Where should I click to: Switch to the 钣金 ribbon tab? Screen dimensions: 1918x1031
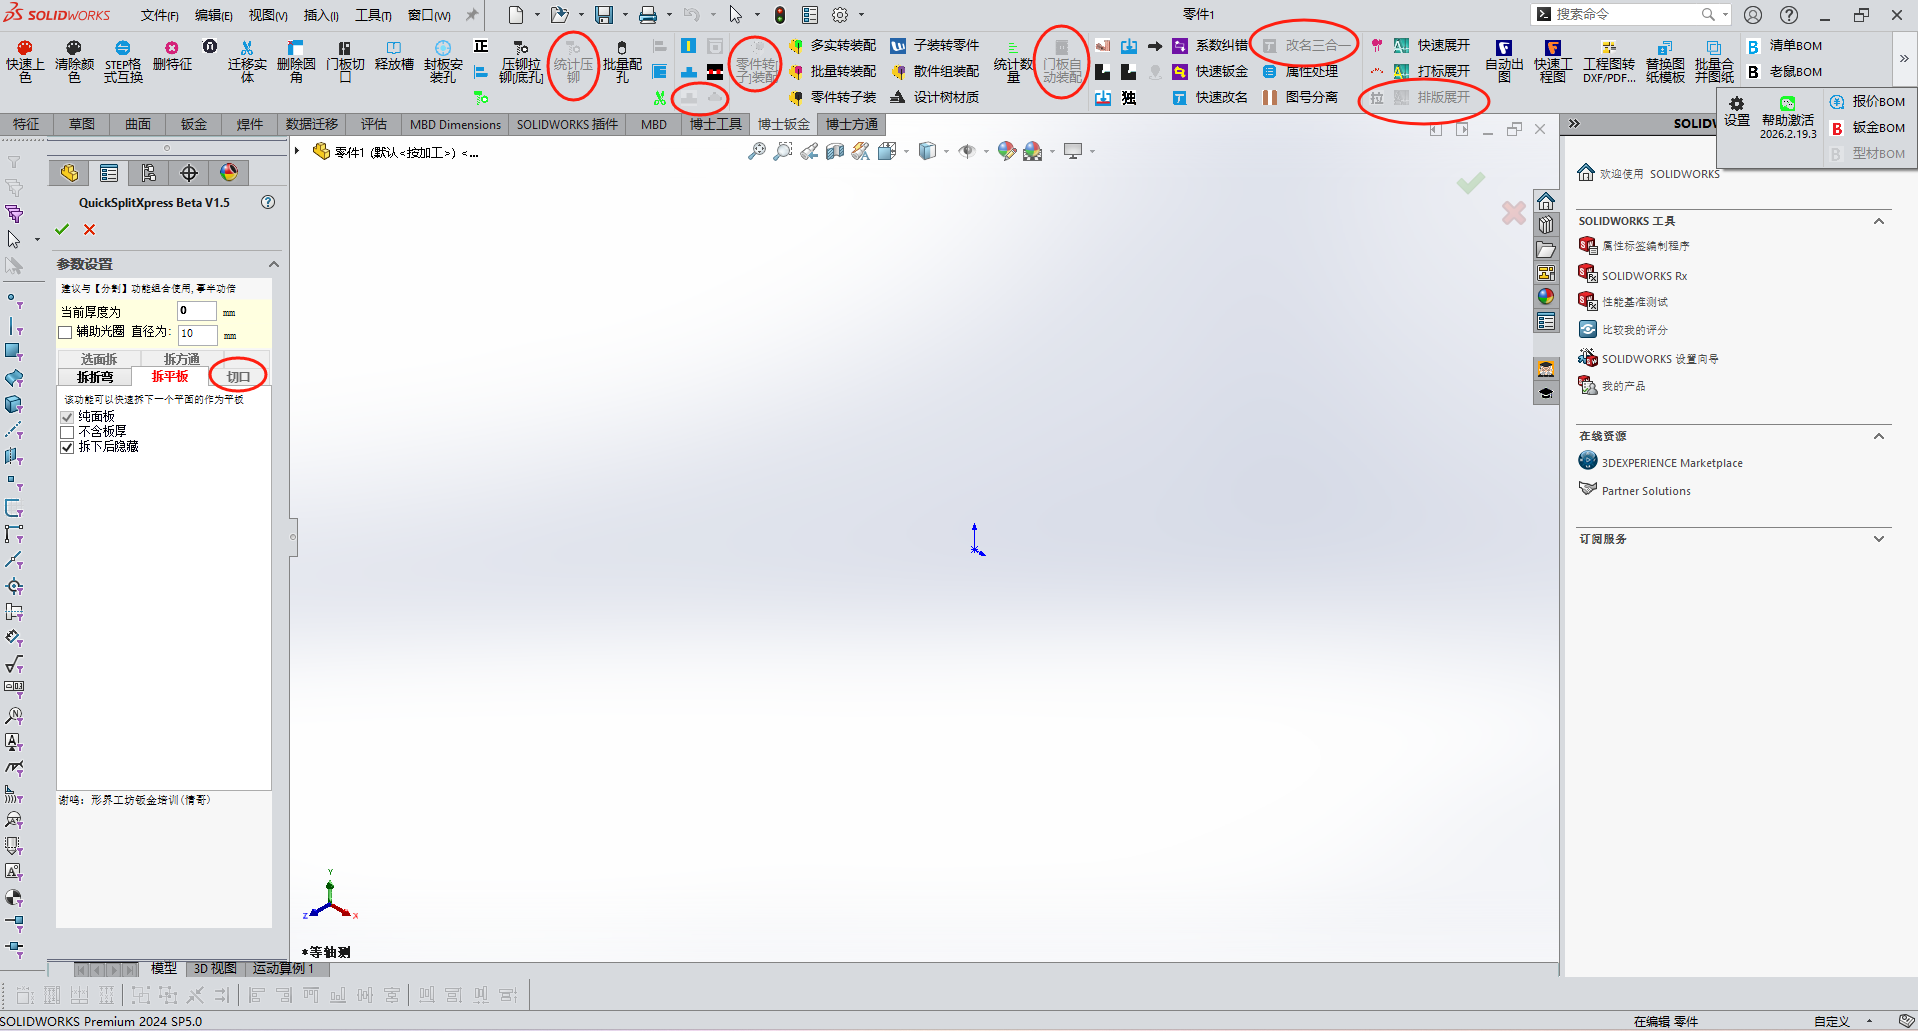(x=194, y=125)
